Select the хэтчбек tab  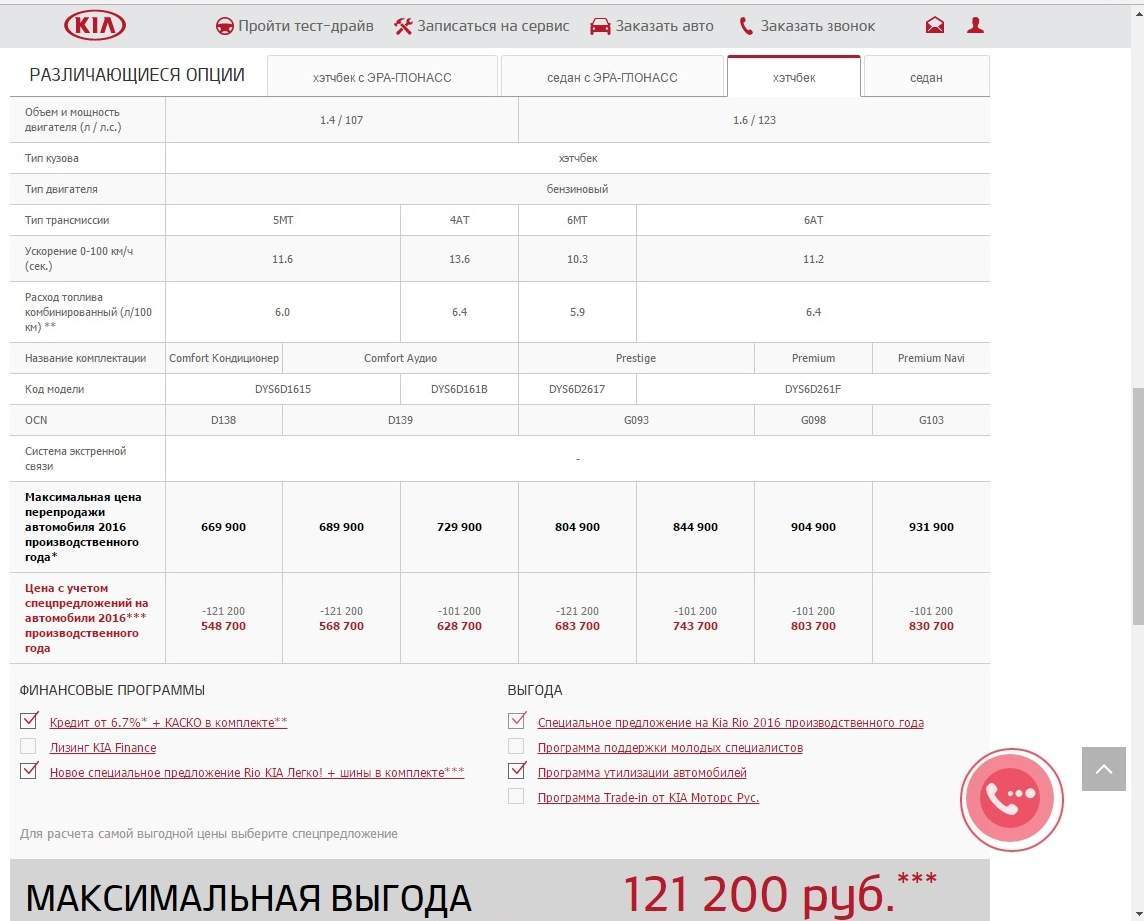[x=794, y=77]
